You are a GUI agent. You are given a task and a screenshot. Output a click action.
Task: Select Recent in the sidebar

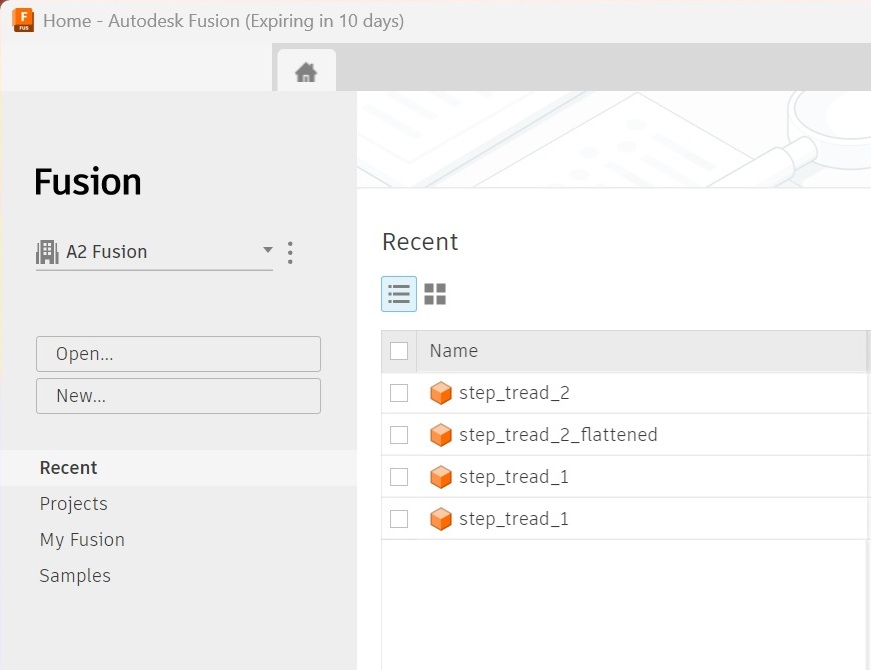point(68,468)
